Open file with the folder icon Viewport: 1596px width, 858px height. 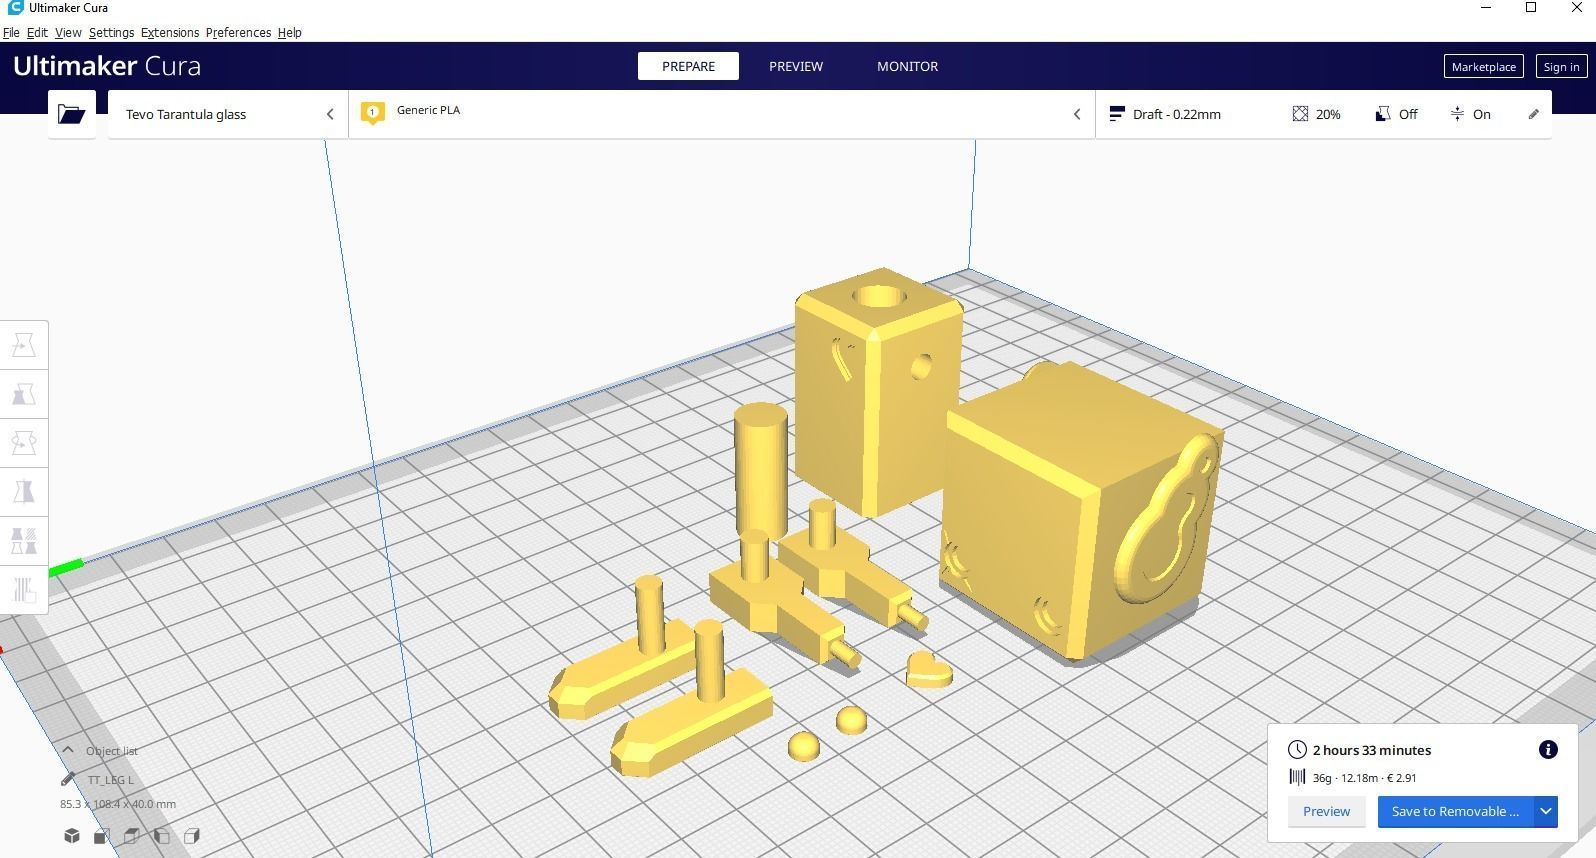click(x=71, y=114)
